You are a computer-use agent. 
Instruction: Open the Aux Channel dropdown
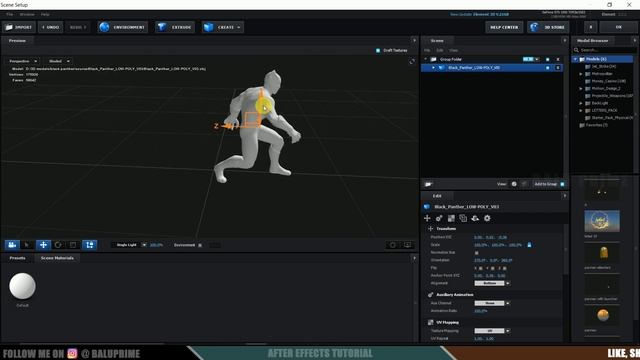click(x=492, y=303)
